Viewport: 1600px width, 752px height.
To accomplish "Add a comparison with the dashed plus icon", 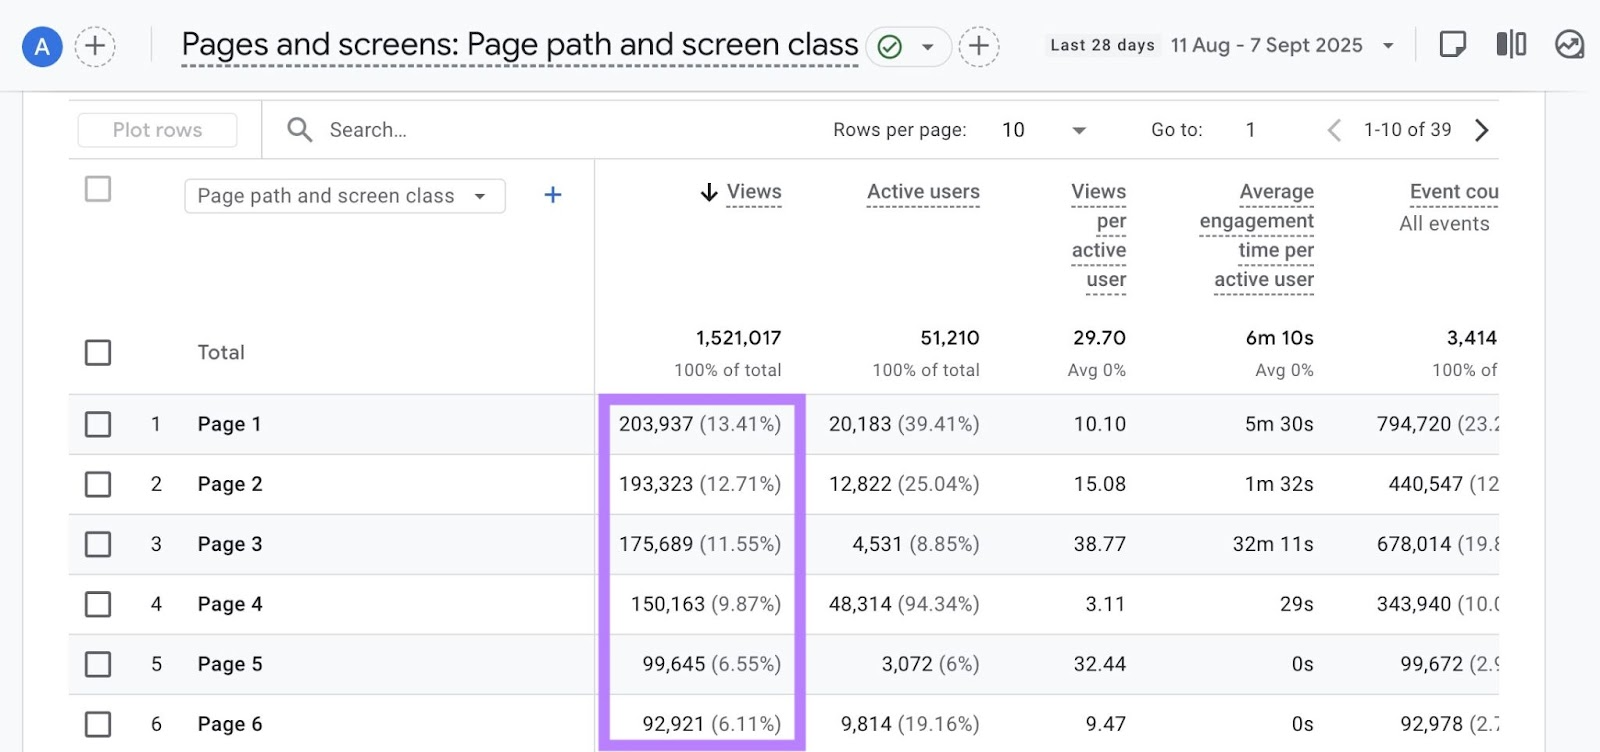I will point(95,46).
